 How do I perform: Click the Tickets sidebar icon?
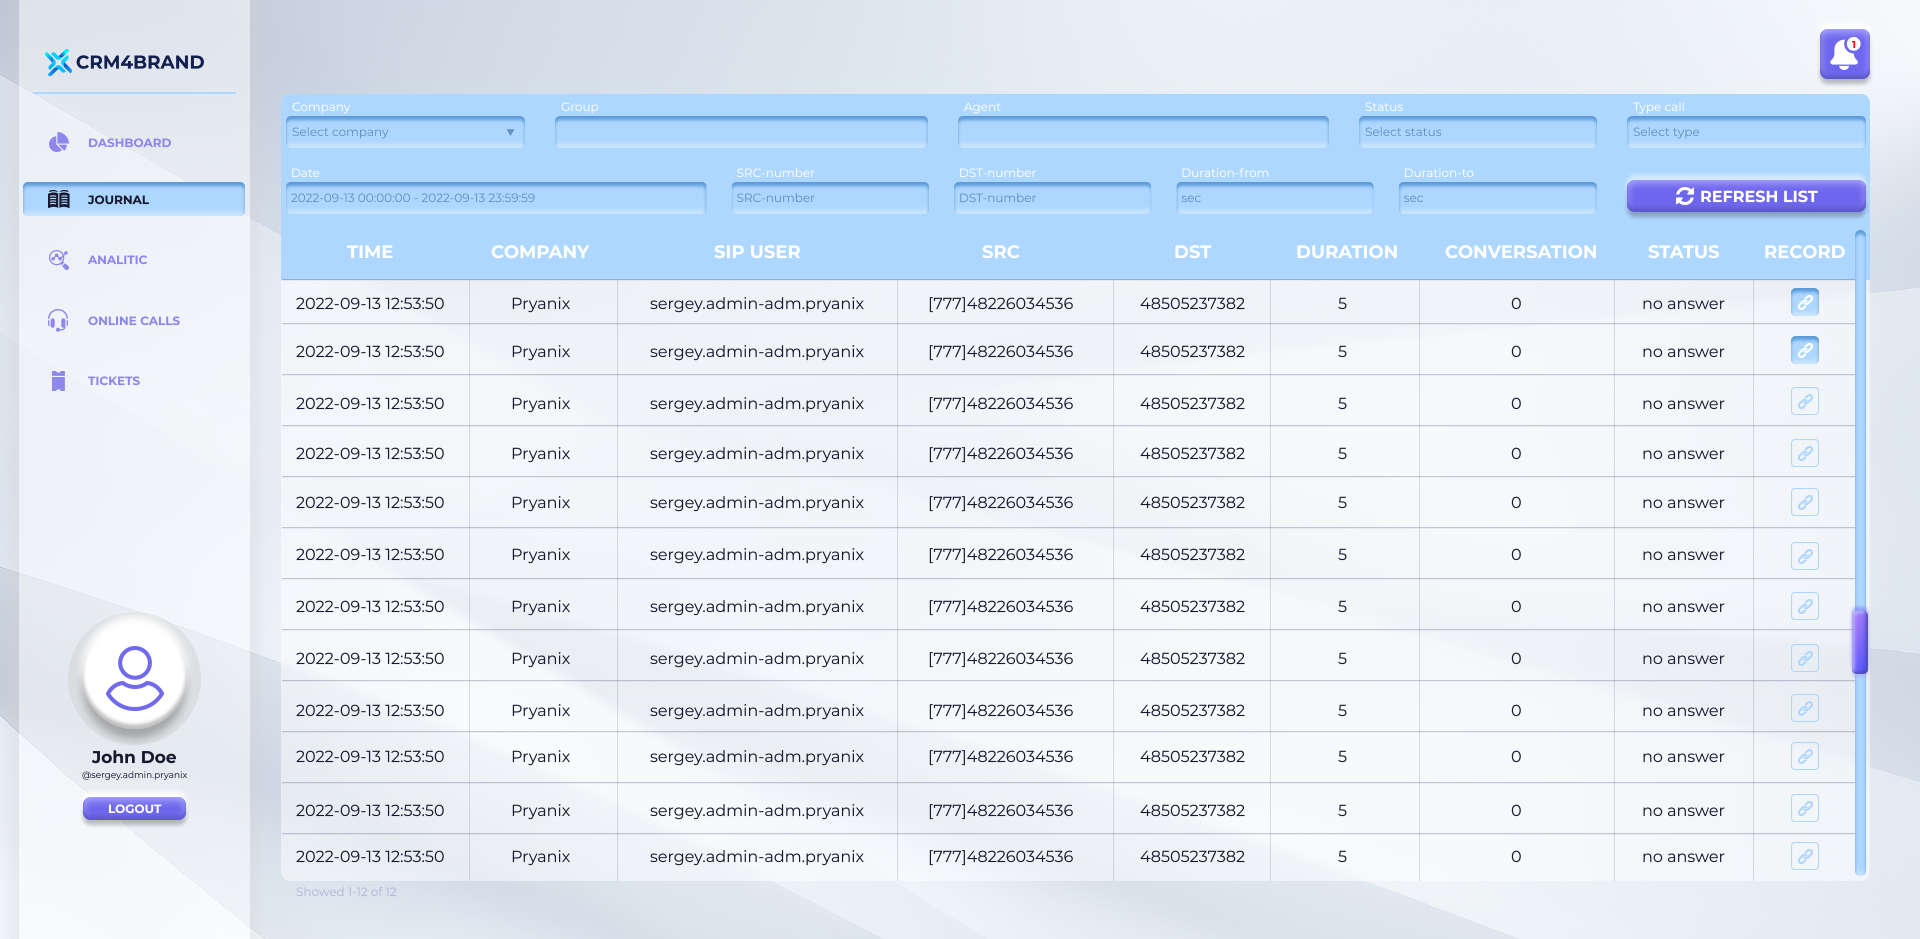point(59,381)
